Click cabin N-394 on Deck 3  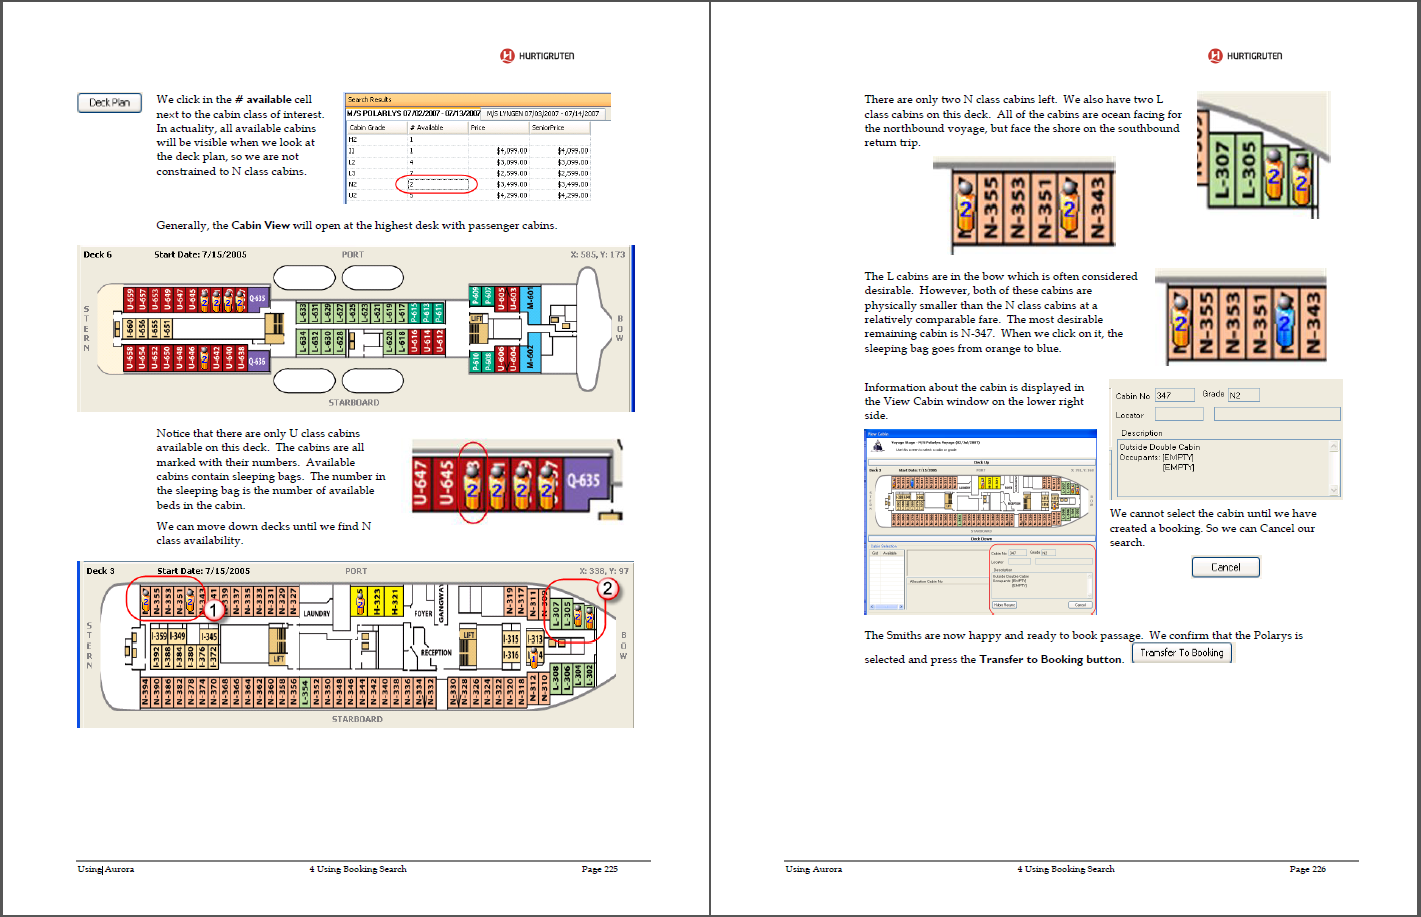pyautogui.click(x=145, y=692)
